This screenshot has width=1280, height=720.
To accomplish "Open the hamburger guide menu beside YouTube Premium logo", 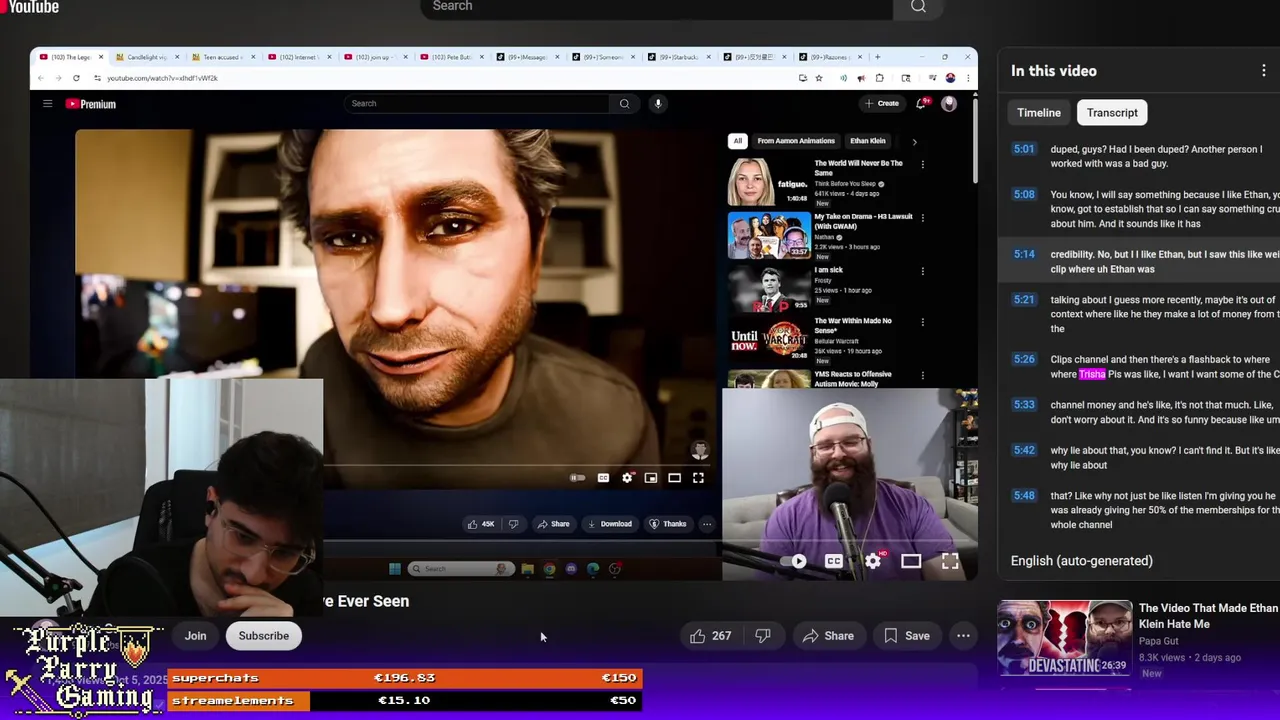I will [47, 104].
